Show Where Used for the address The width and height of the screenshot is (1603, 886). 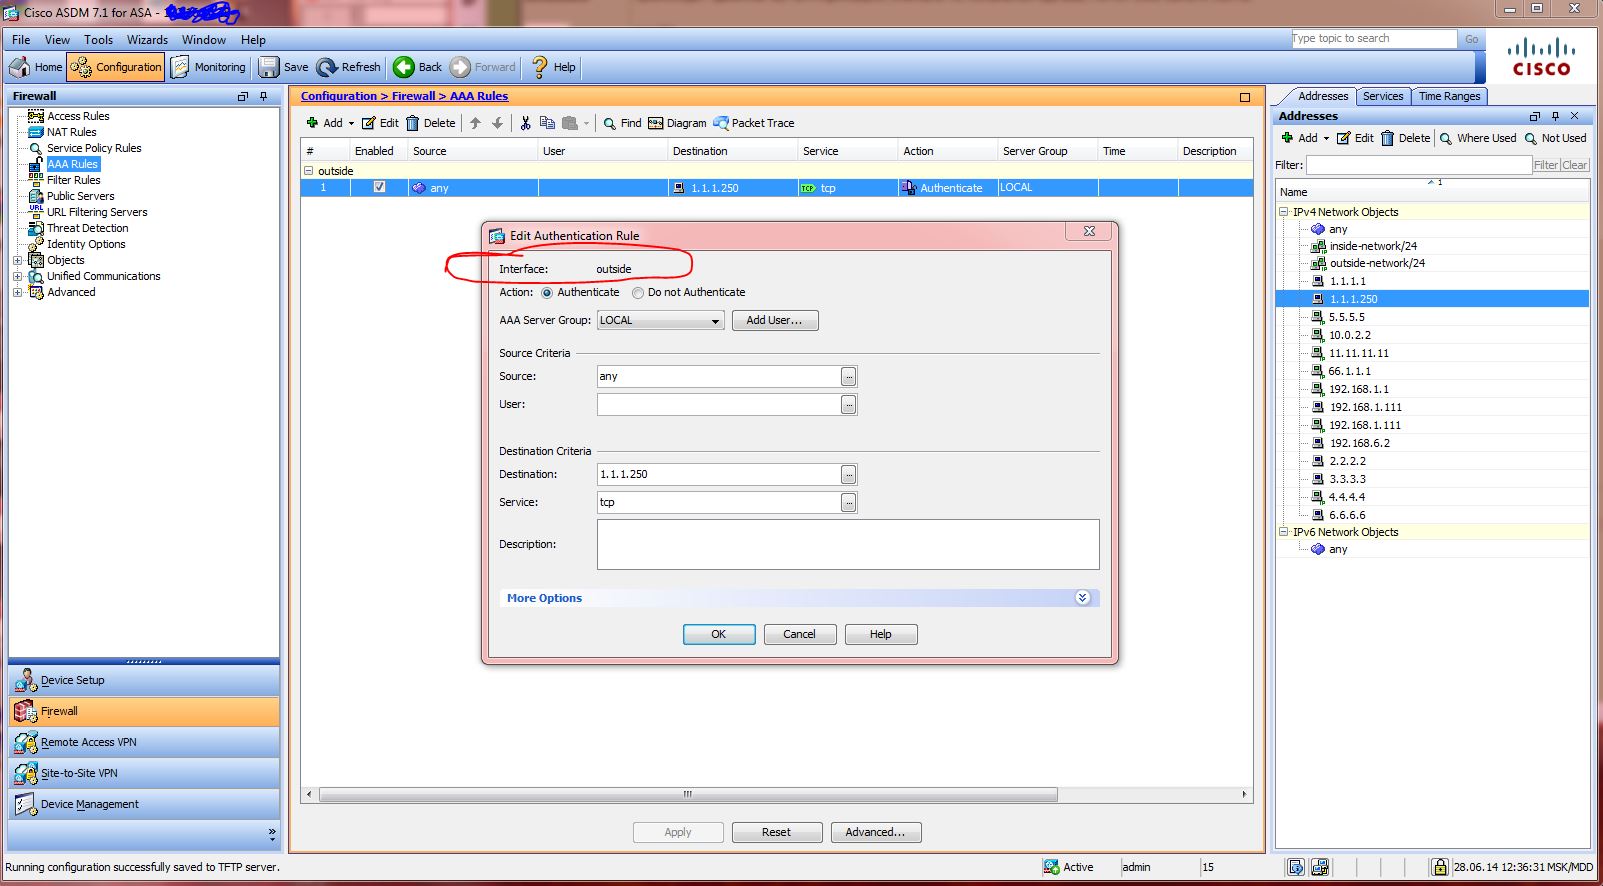[1478, 138]
